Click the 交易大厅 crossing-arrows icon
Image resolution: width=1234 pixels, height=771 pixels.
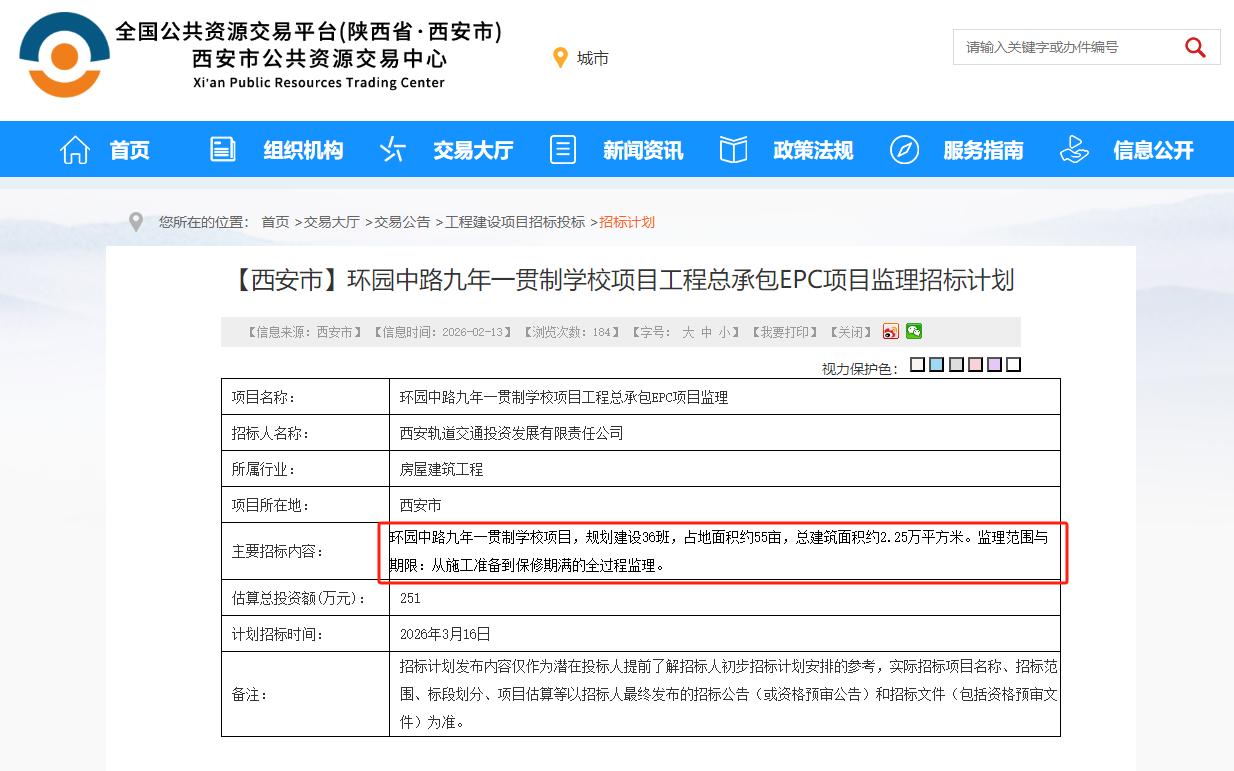391,148
